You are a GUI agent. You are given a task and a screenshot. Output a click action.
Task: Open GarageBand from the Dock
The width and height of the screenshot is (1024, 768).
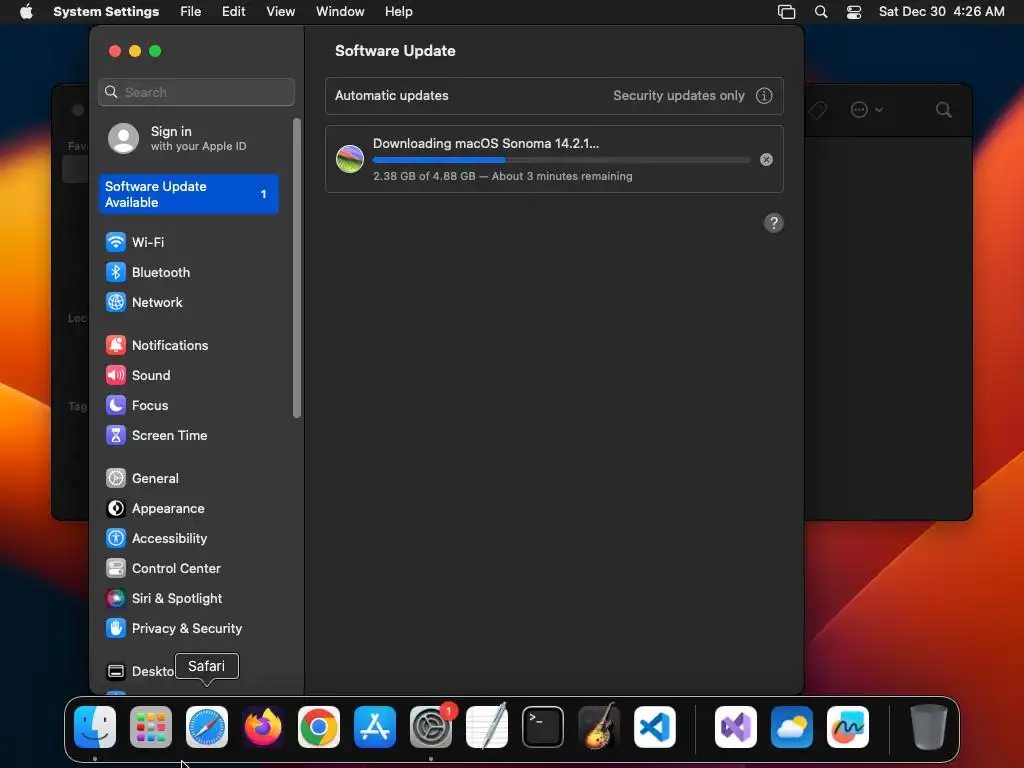pyautogui.click(x=599, y=727)
